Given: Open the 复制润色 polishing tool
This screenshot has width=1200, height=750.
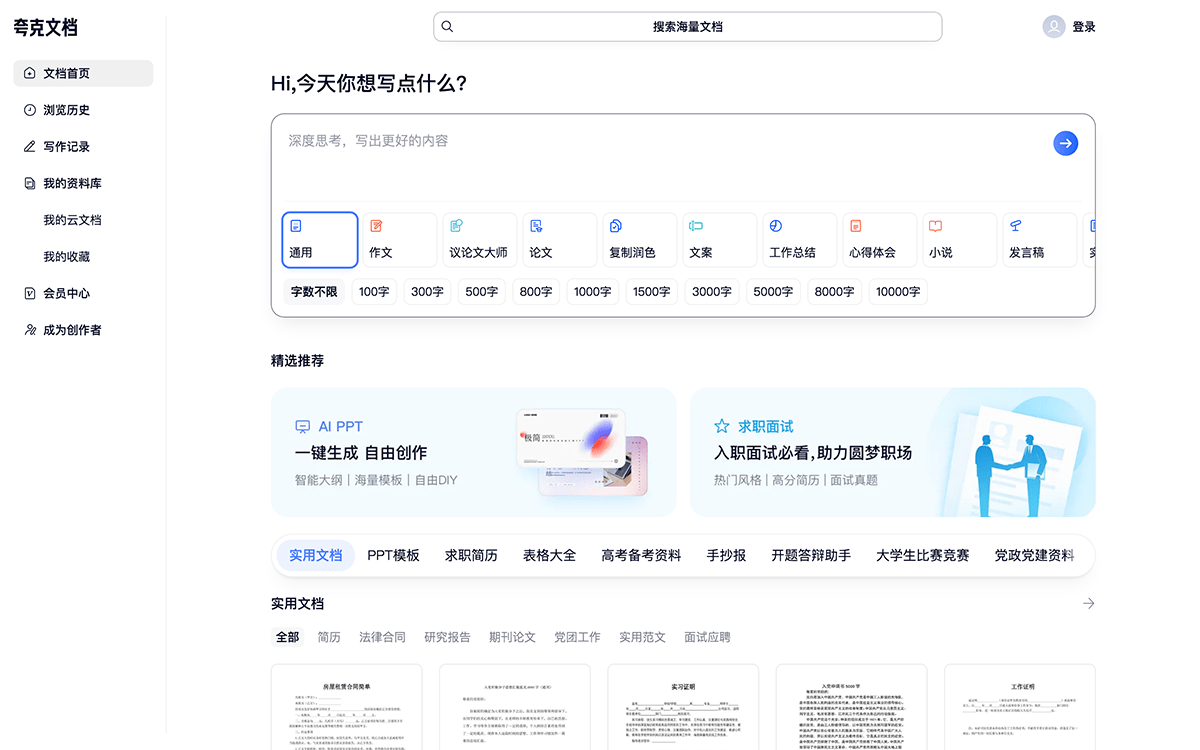Looking at the screenshot, I should click(x=639, y=239).
